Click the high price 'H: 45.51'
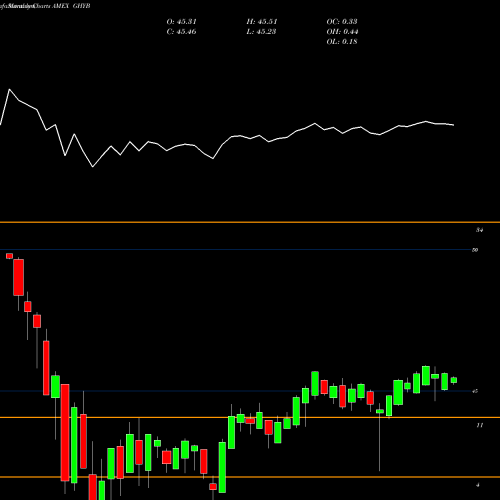The width and height of the screenshot is (500, 500). coord(262,22)
